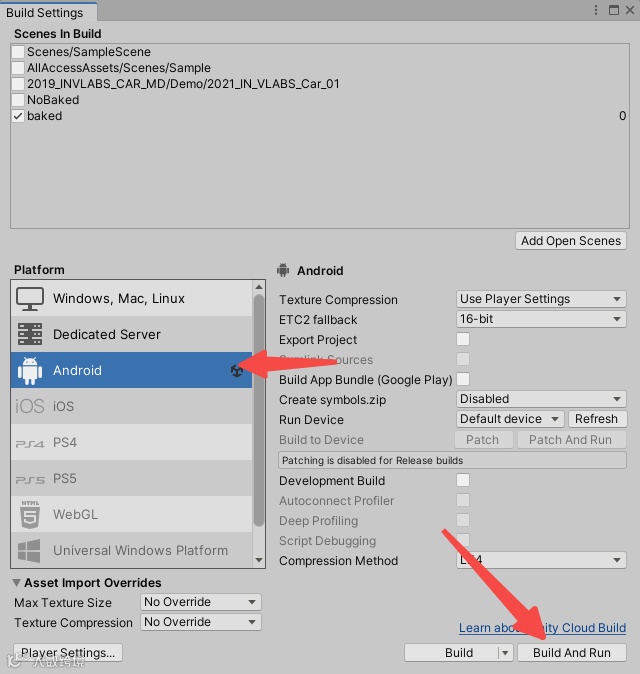Select Dedicated Server platform
640x674 pixels.
click(x=132, y=334)
